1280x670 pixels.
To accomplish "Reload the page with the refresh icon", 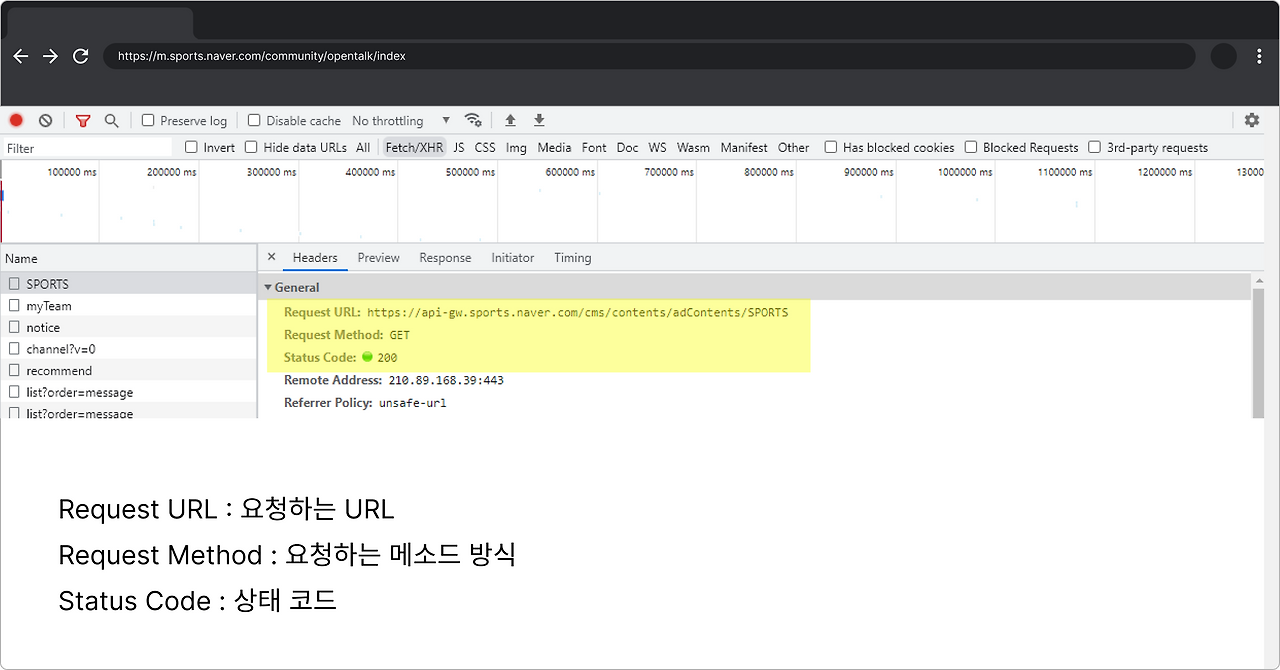I will click(81, 56).
